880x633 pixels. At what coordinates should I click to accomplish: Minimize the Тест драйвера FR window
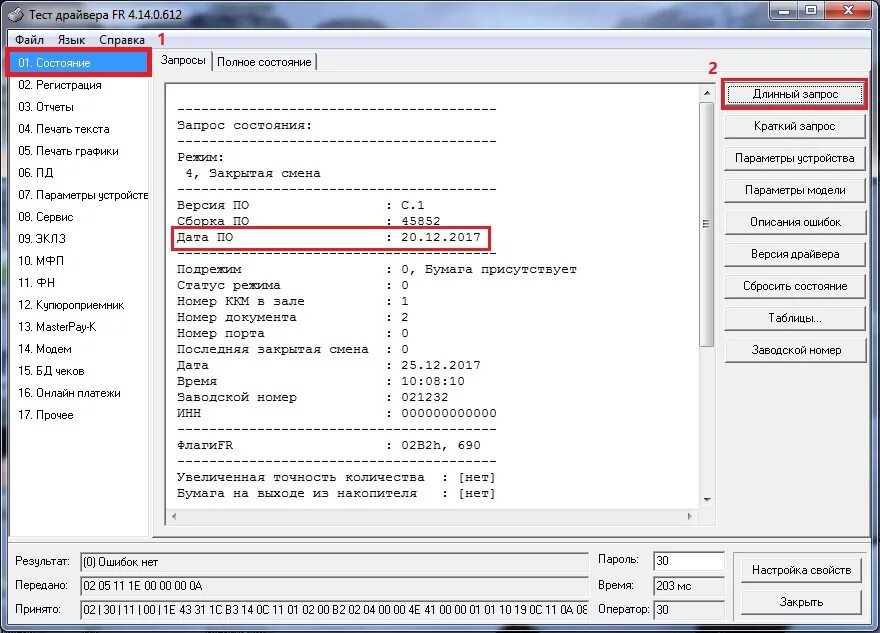point(785,11)
